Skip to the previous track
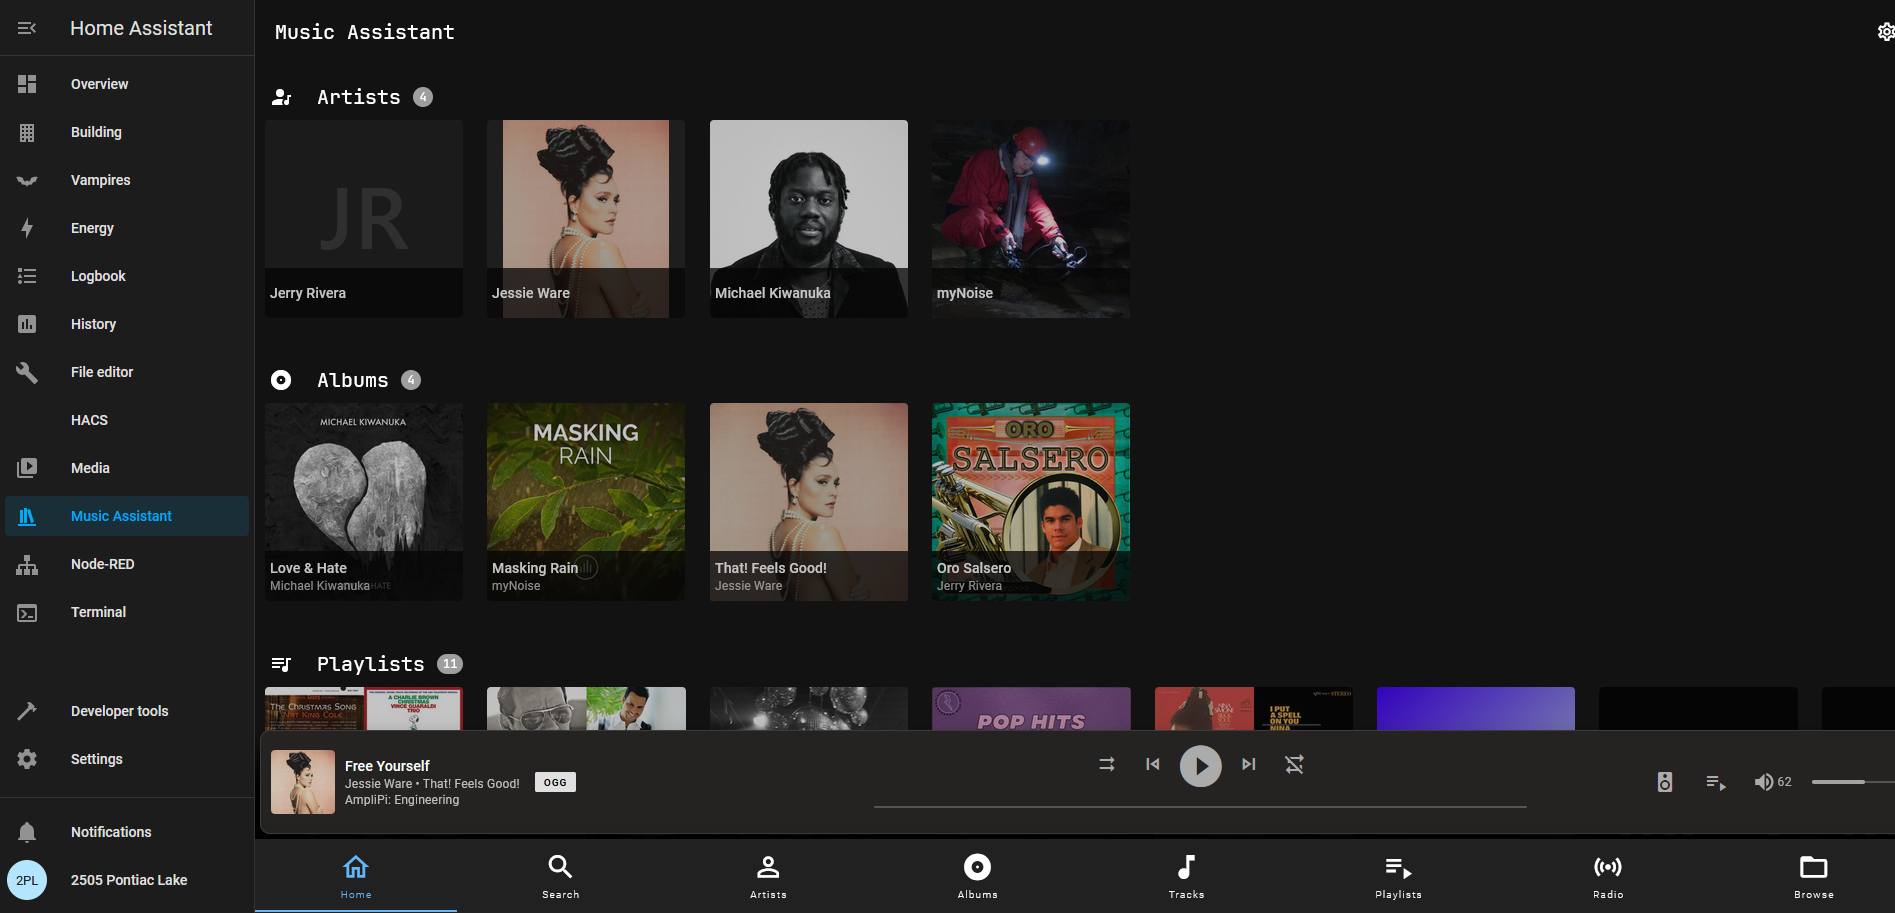The width and height of the screenshot is (1895, 913). click(1152, 764)
